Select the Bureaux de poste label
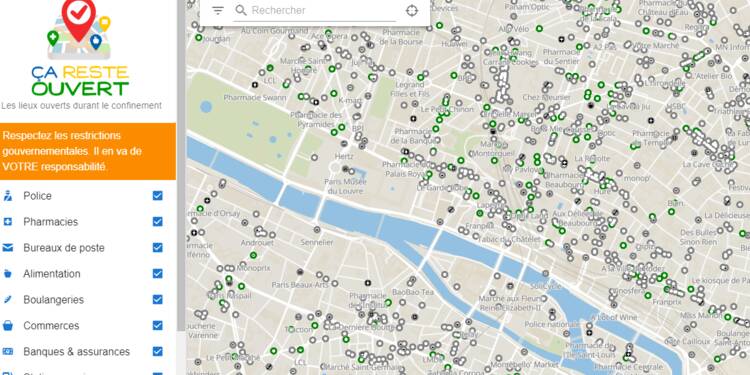Image resolution: width=750 pixels, height=375 pixels. pos(64,248)
